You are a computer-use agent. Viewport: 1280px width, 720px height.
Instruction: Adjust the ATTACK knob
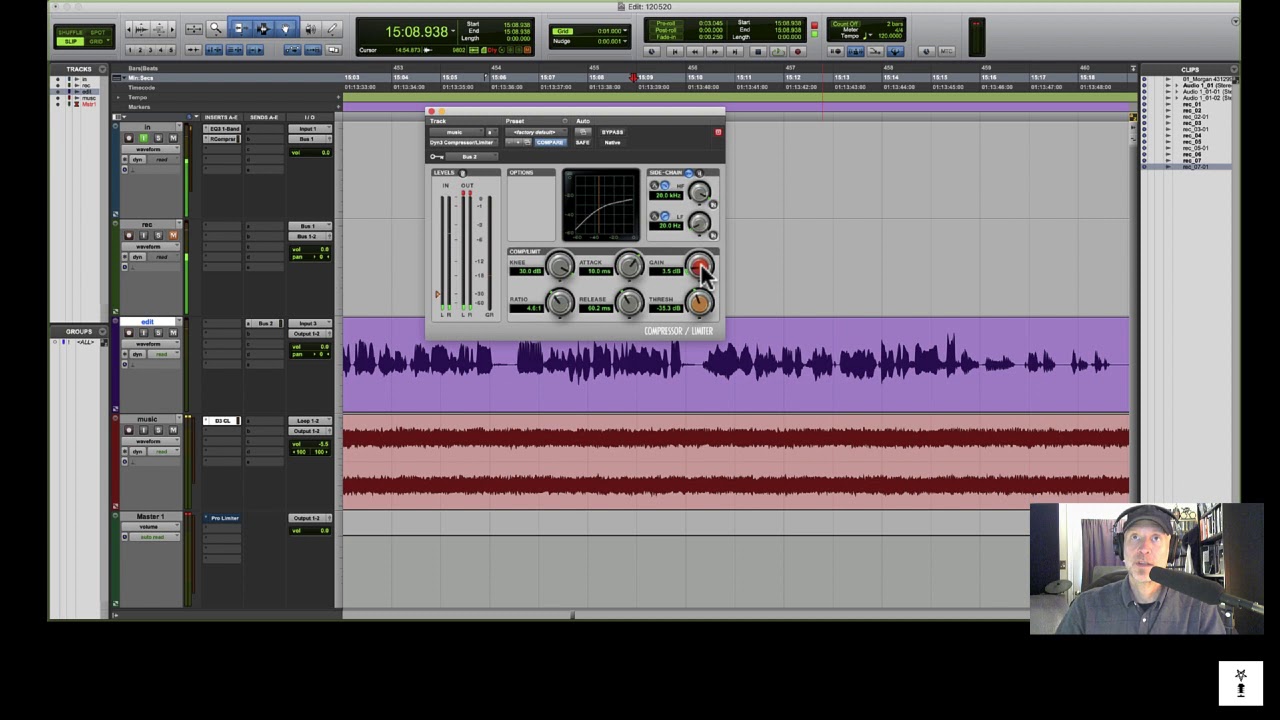pos(629,266)
